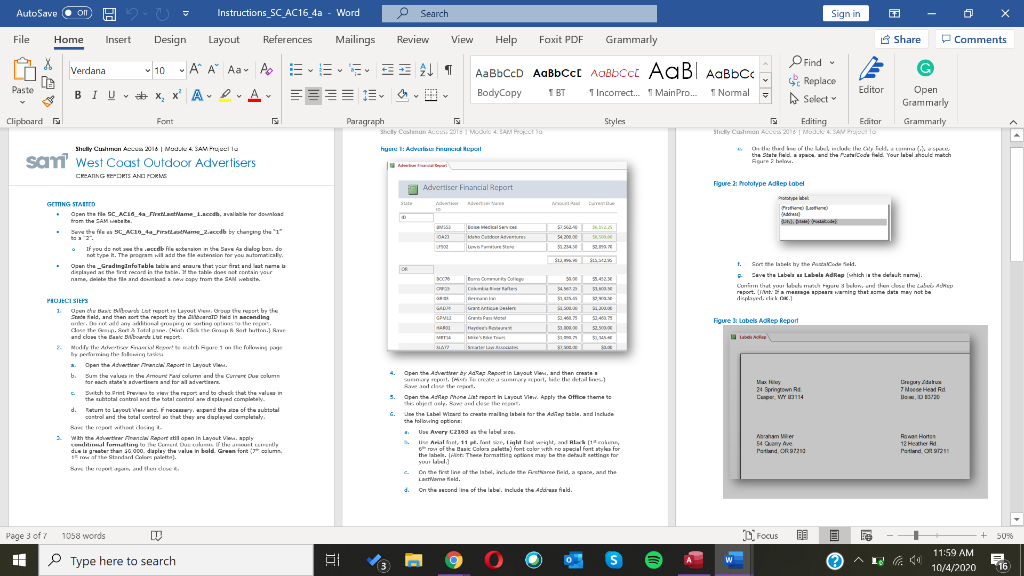Click the Text Effects icon
Viewport: 1024px width, 576px height.
pyautogui.click(x=197, y=96)
